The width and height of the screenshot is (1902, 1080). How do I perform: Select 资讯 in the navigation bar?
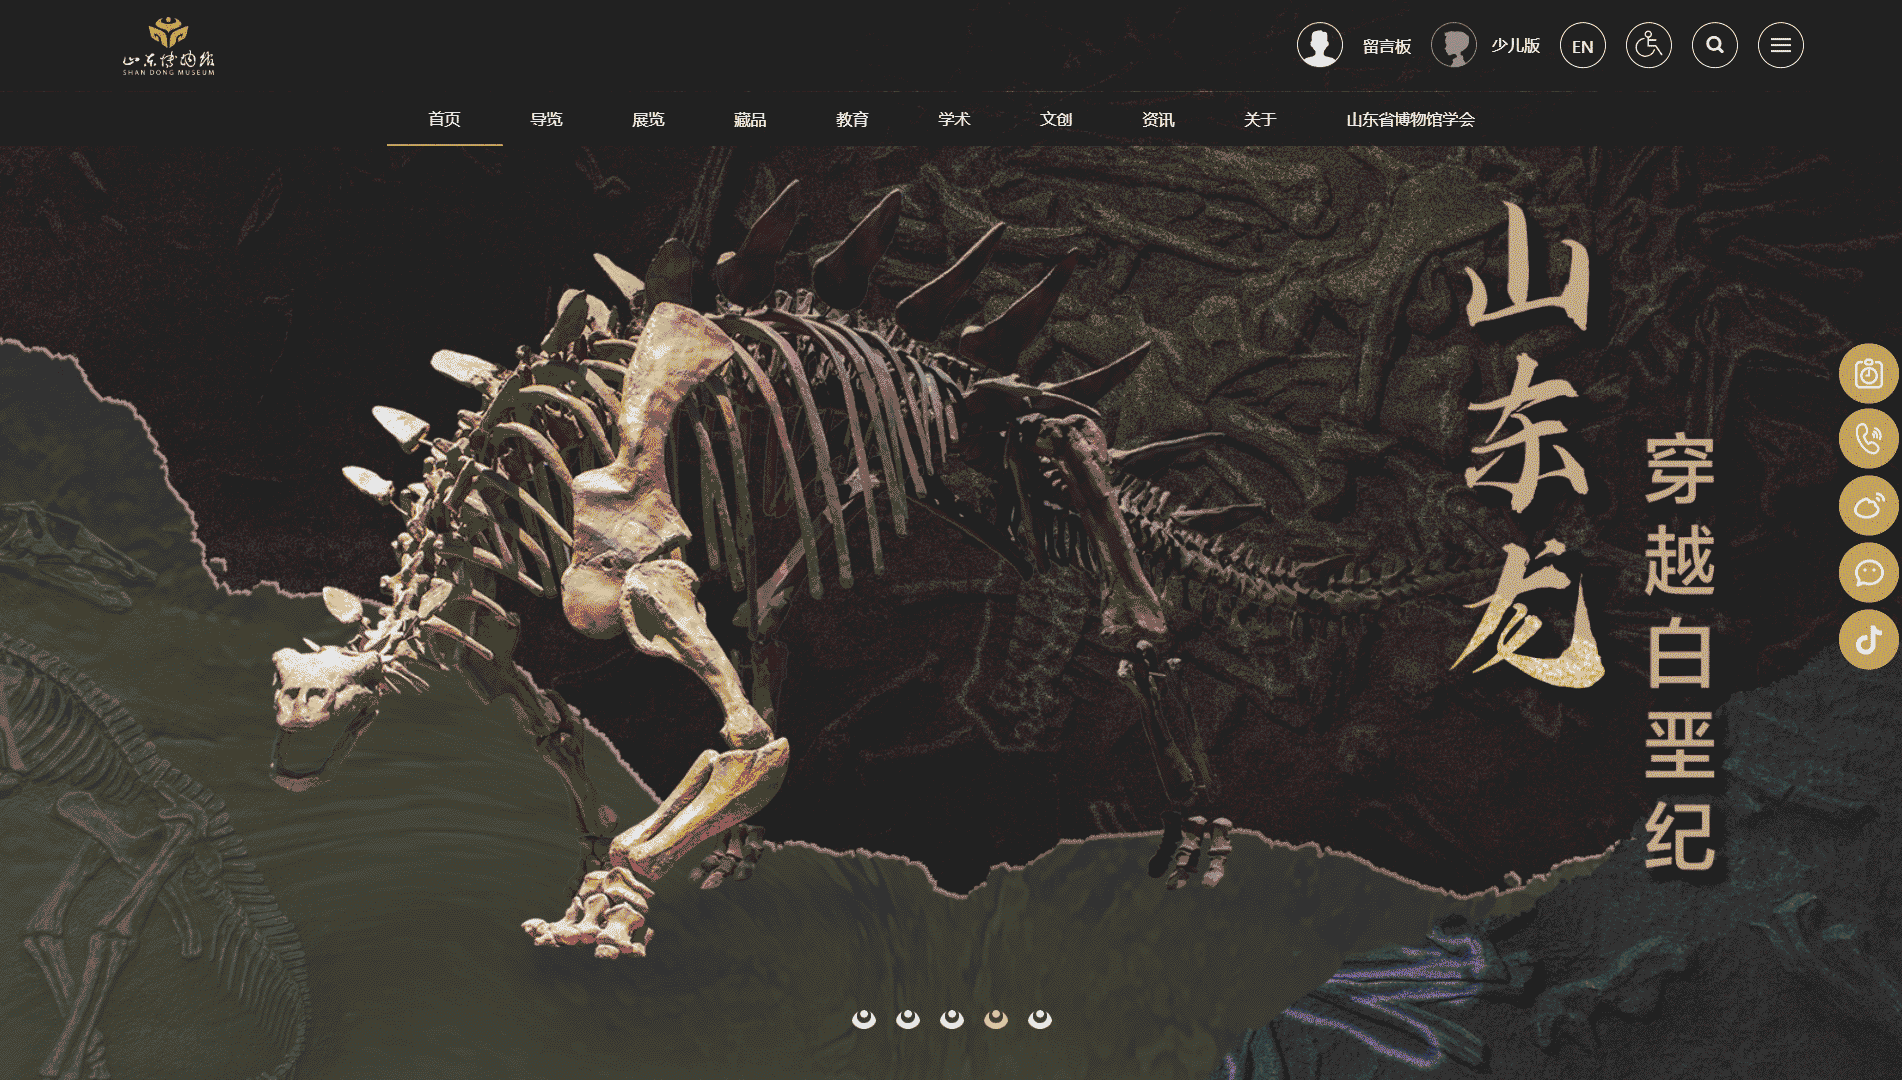[x=1159, y=120]
